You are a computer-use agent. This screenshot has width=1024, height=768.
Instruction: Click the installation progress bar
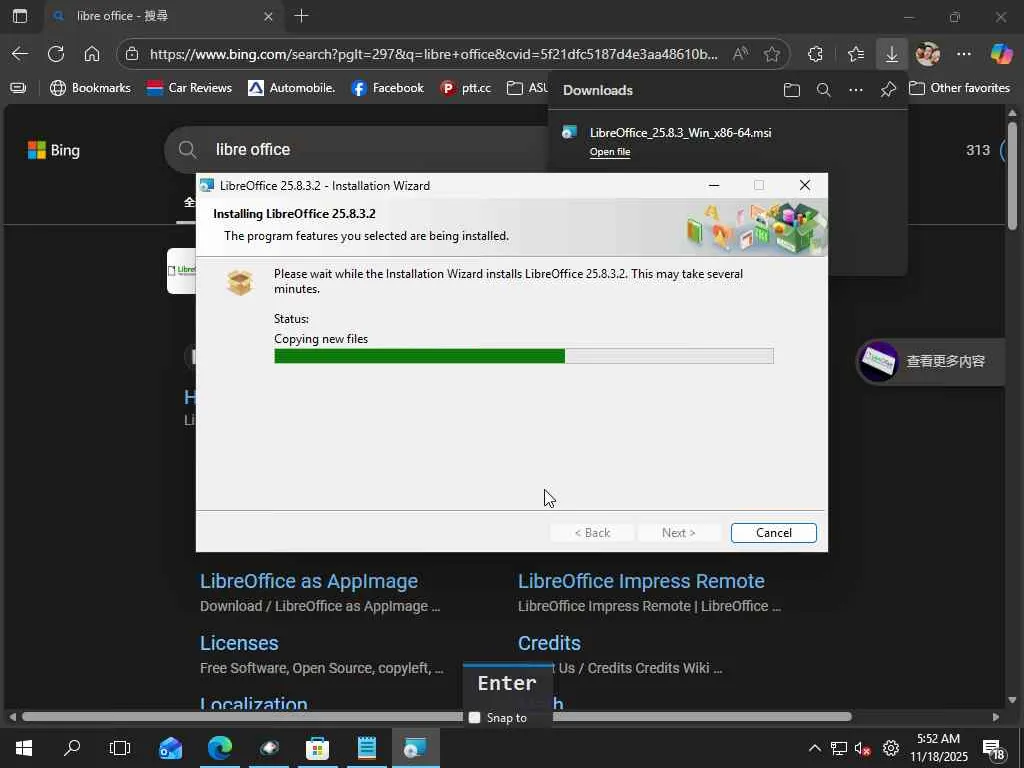(524, 356)
